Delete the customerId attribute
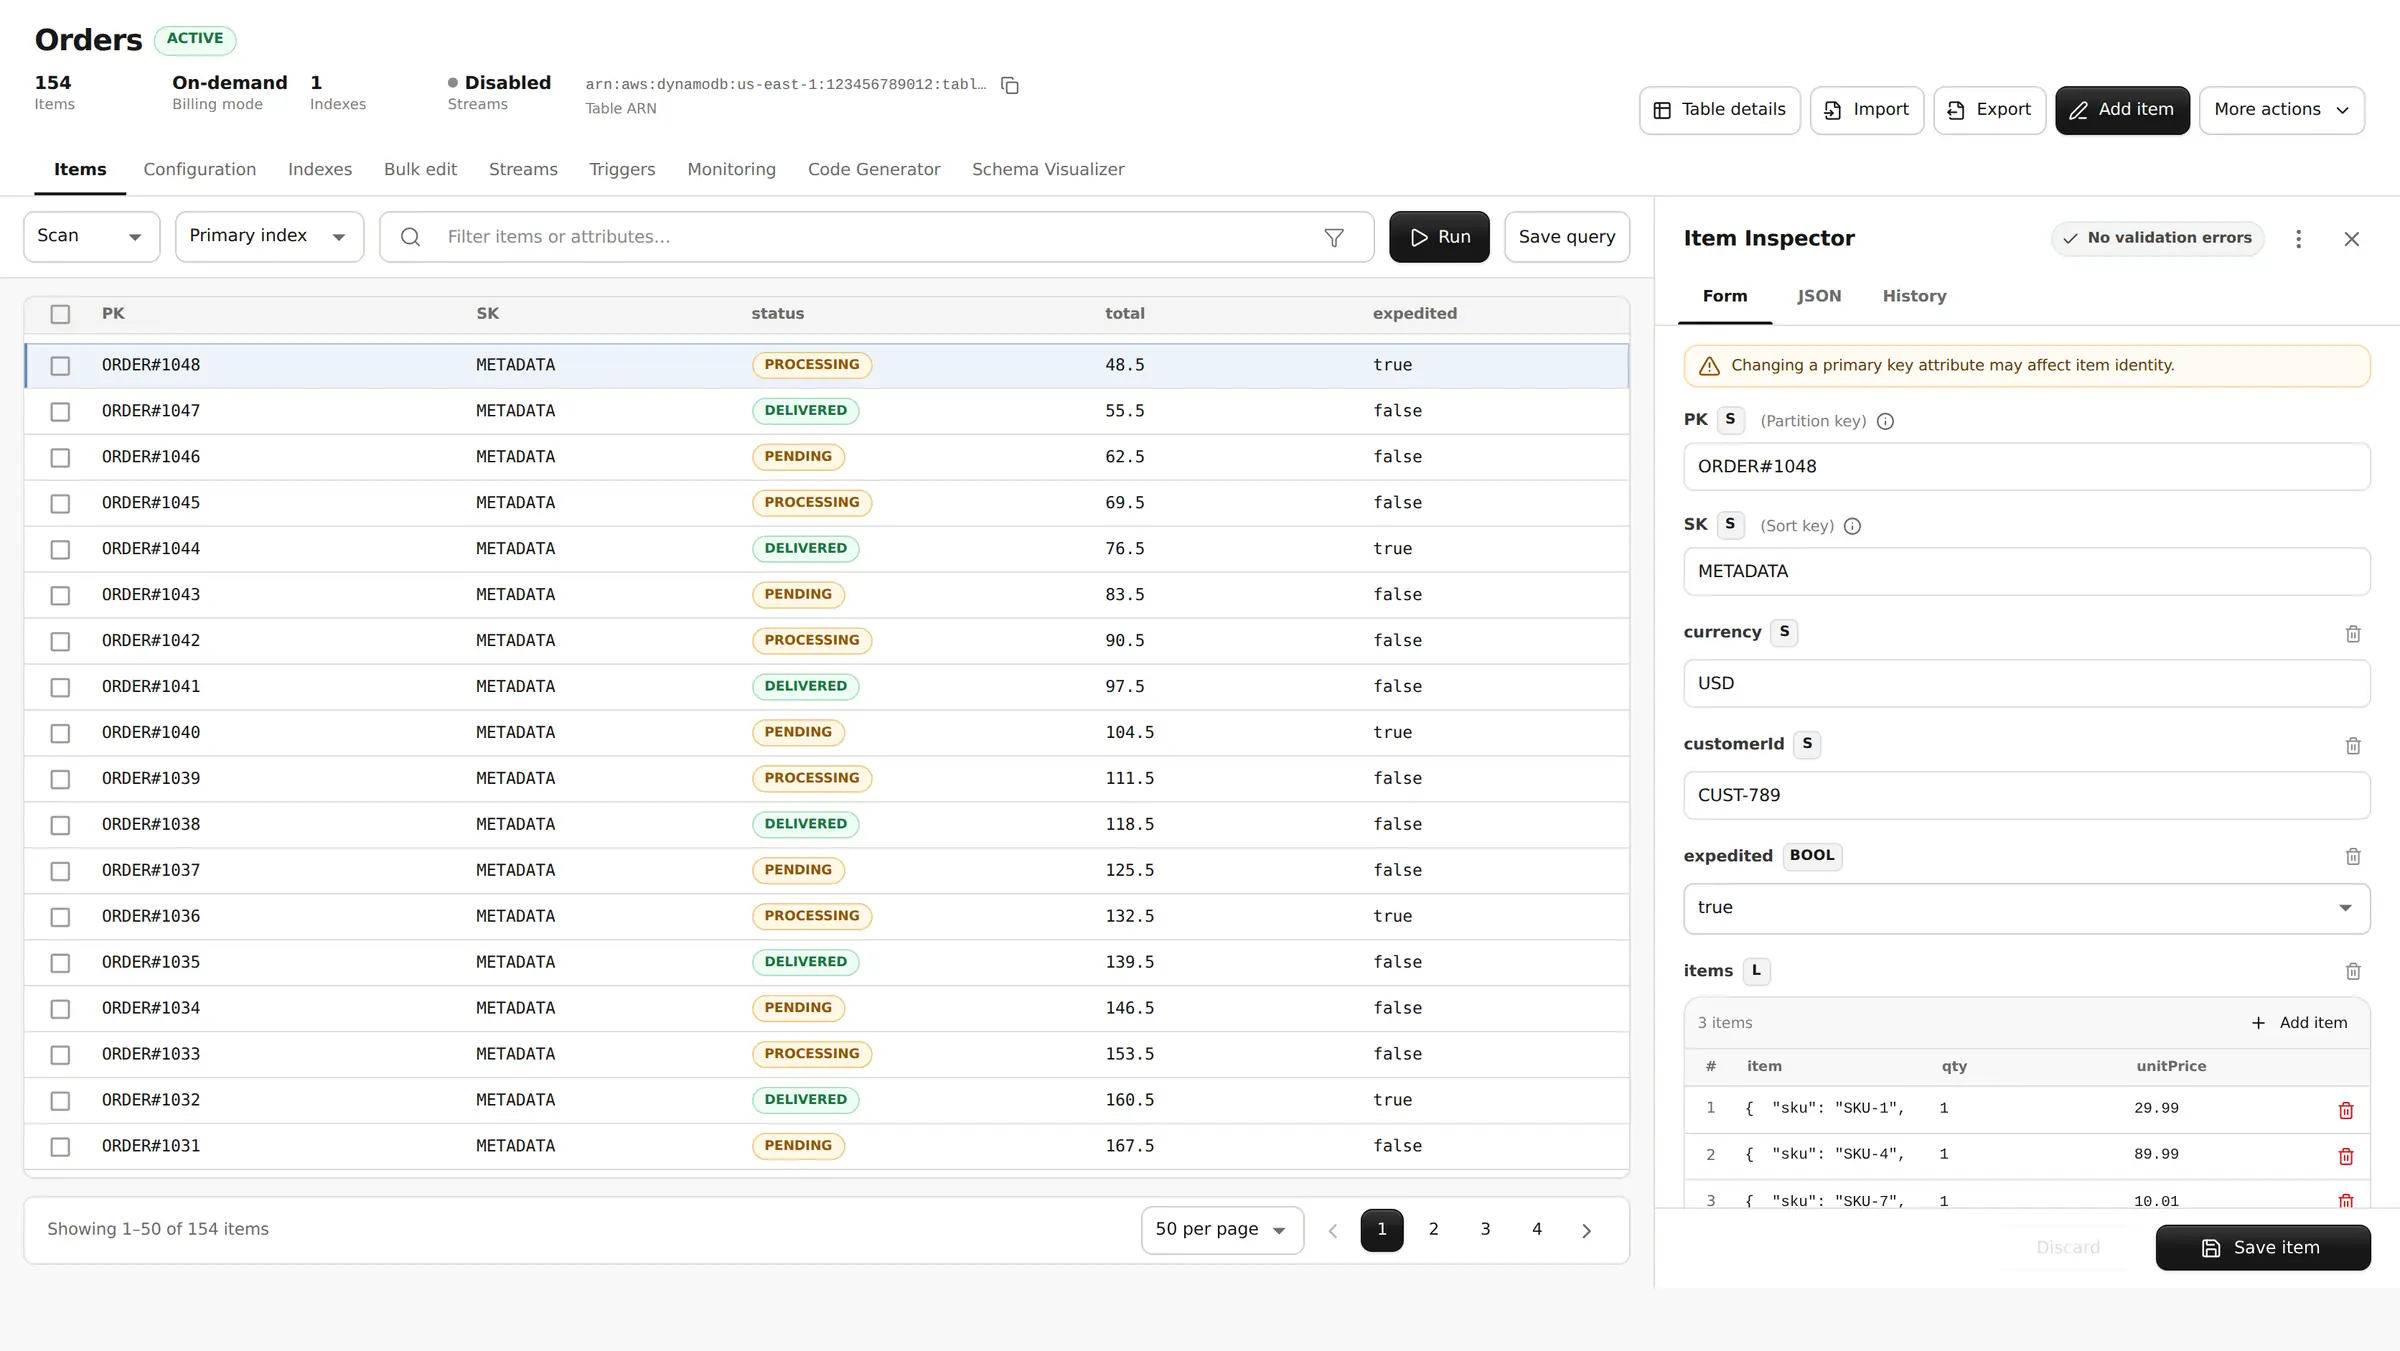Screen dimensions: 2400x1351 point(2353,746)
